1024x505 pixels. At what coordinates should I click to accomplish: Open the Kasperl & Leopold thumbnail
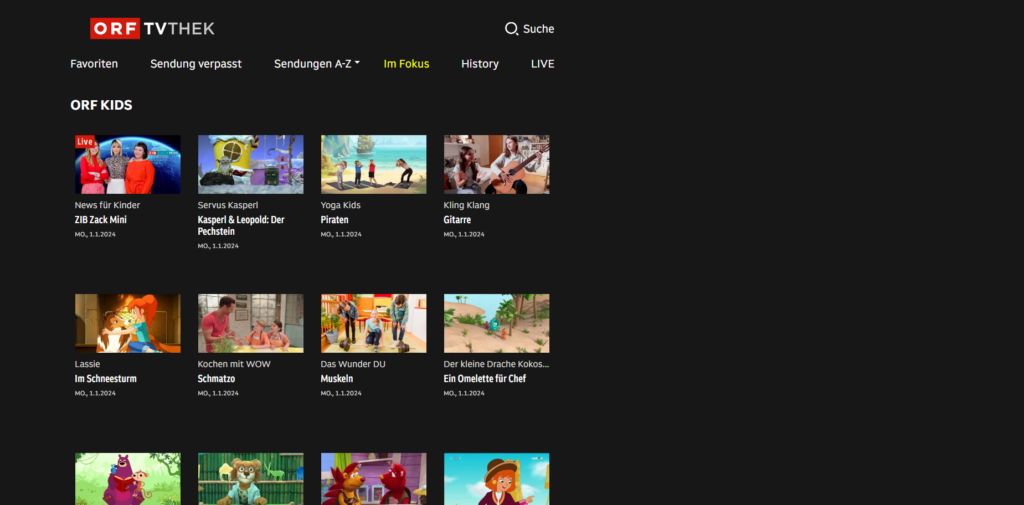coord(251,165)
